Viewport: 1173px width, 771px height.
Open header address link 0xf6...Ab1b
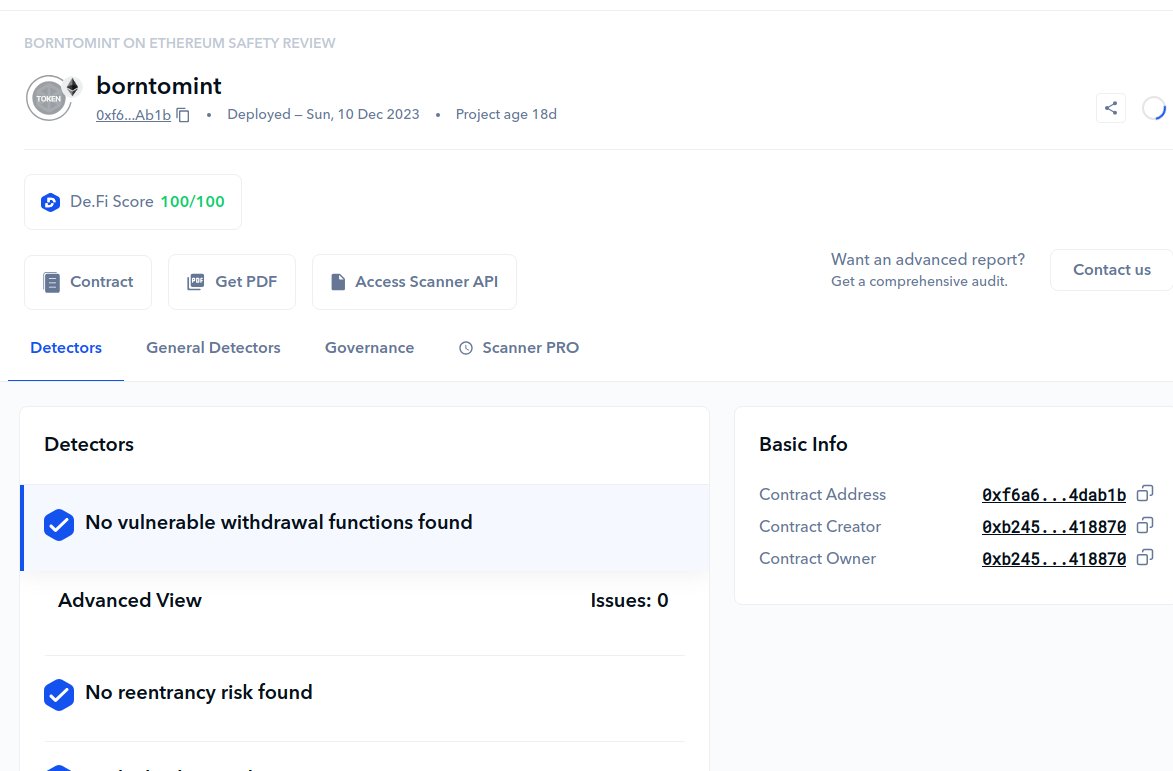(x=133, y=115)
